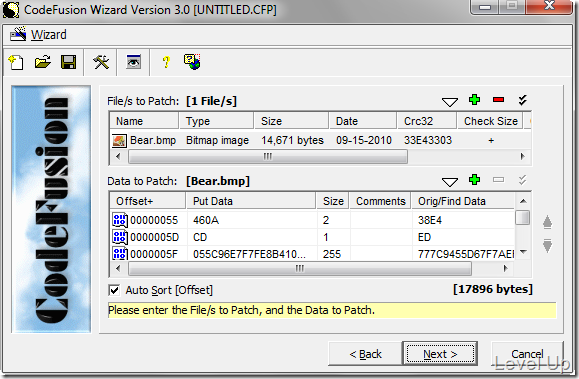This screenshot has height=379, width=579.
Task: Expand the Files to Patch triangle dropdown
Action: 450,102
